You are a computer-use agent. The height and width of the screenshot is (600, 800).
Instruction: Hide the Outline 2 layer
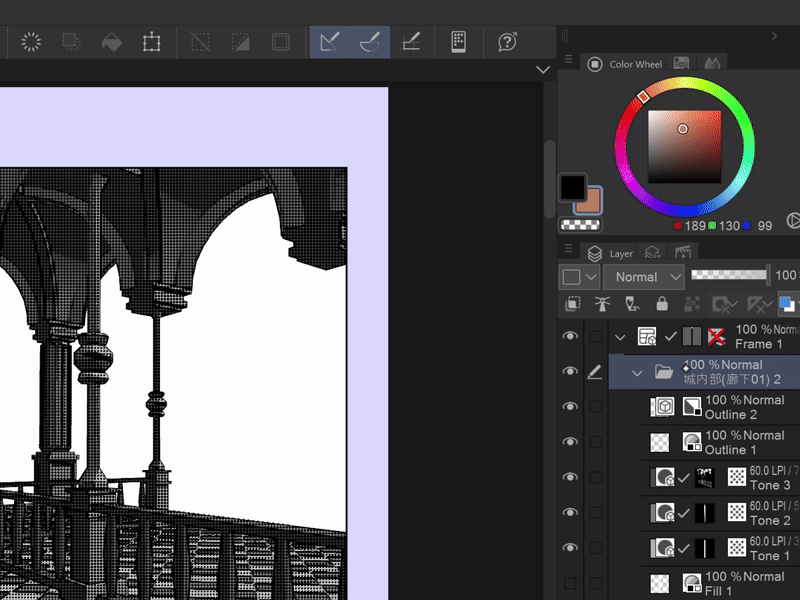click(x=570, y=407)
